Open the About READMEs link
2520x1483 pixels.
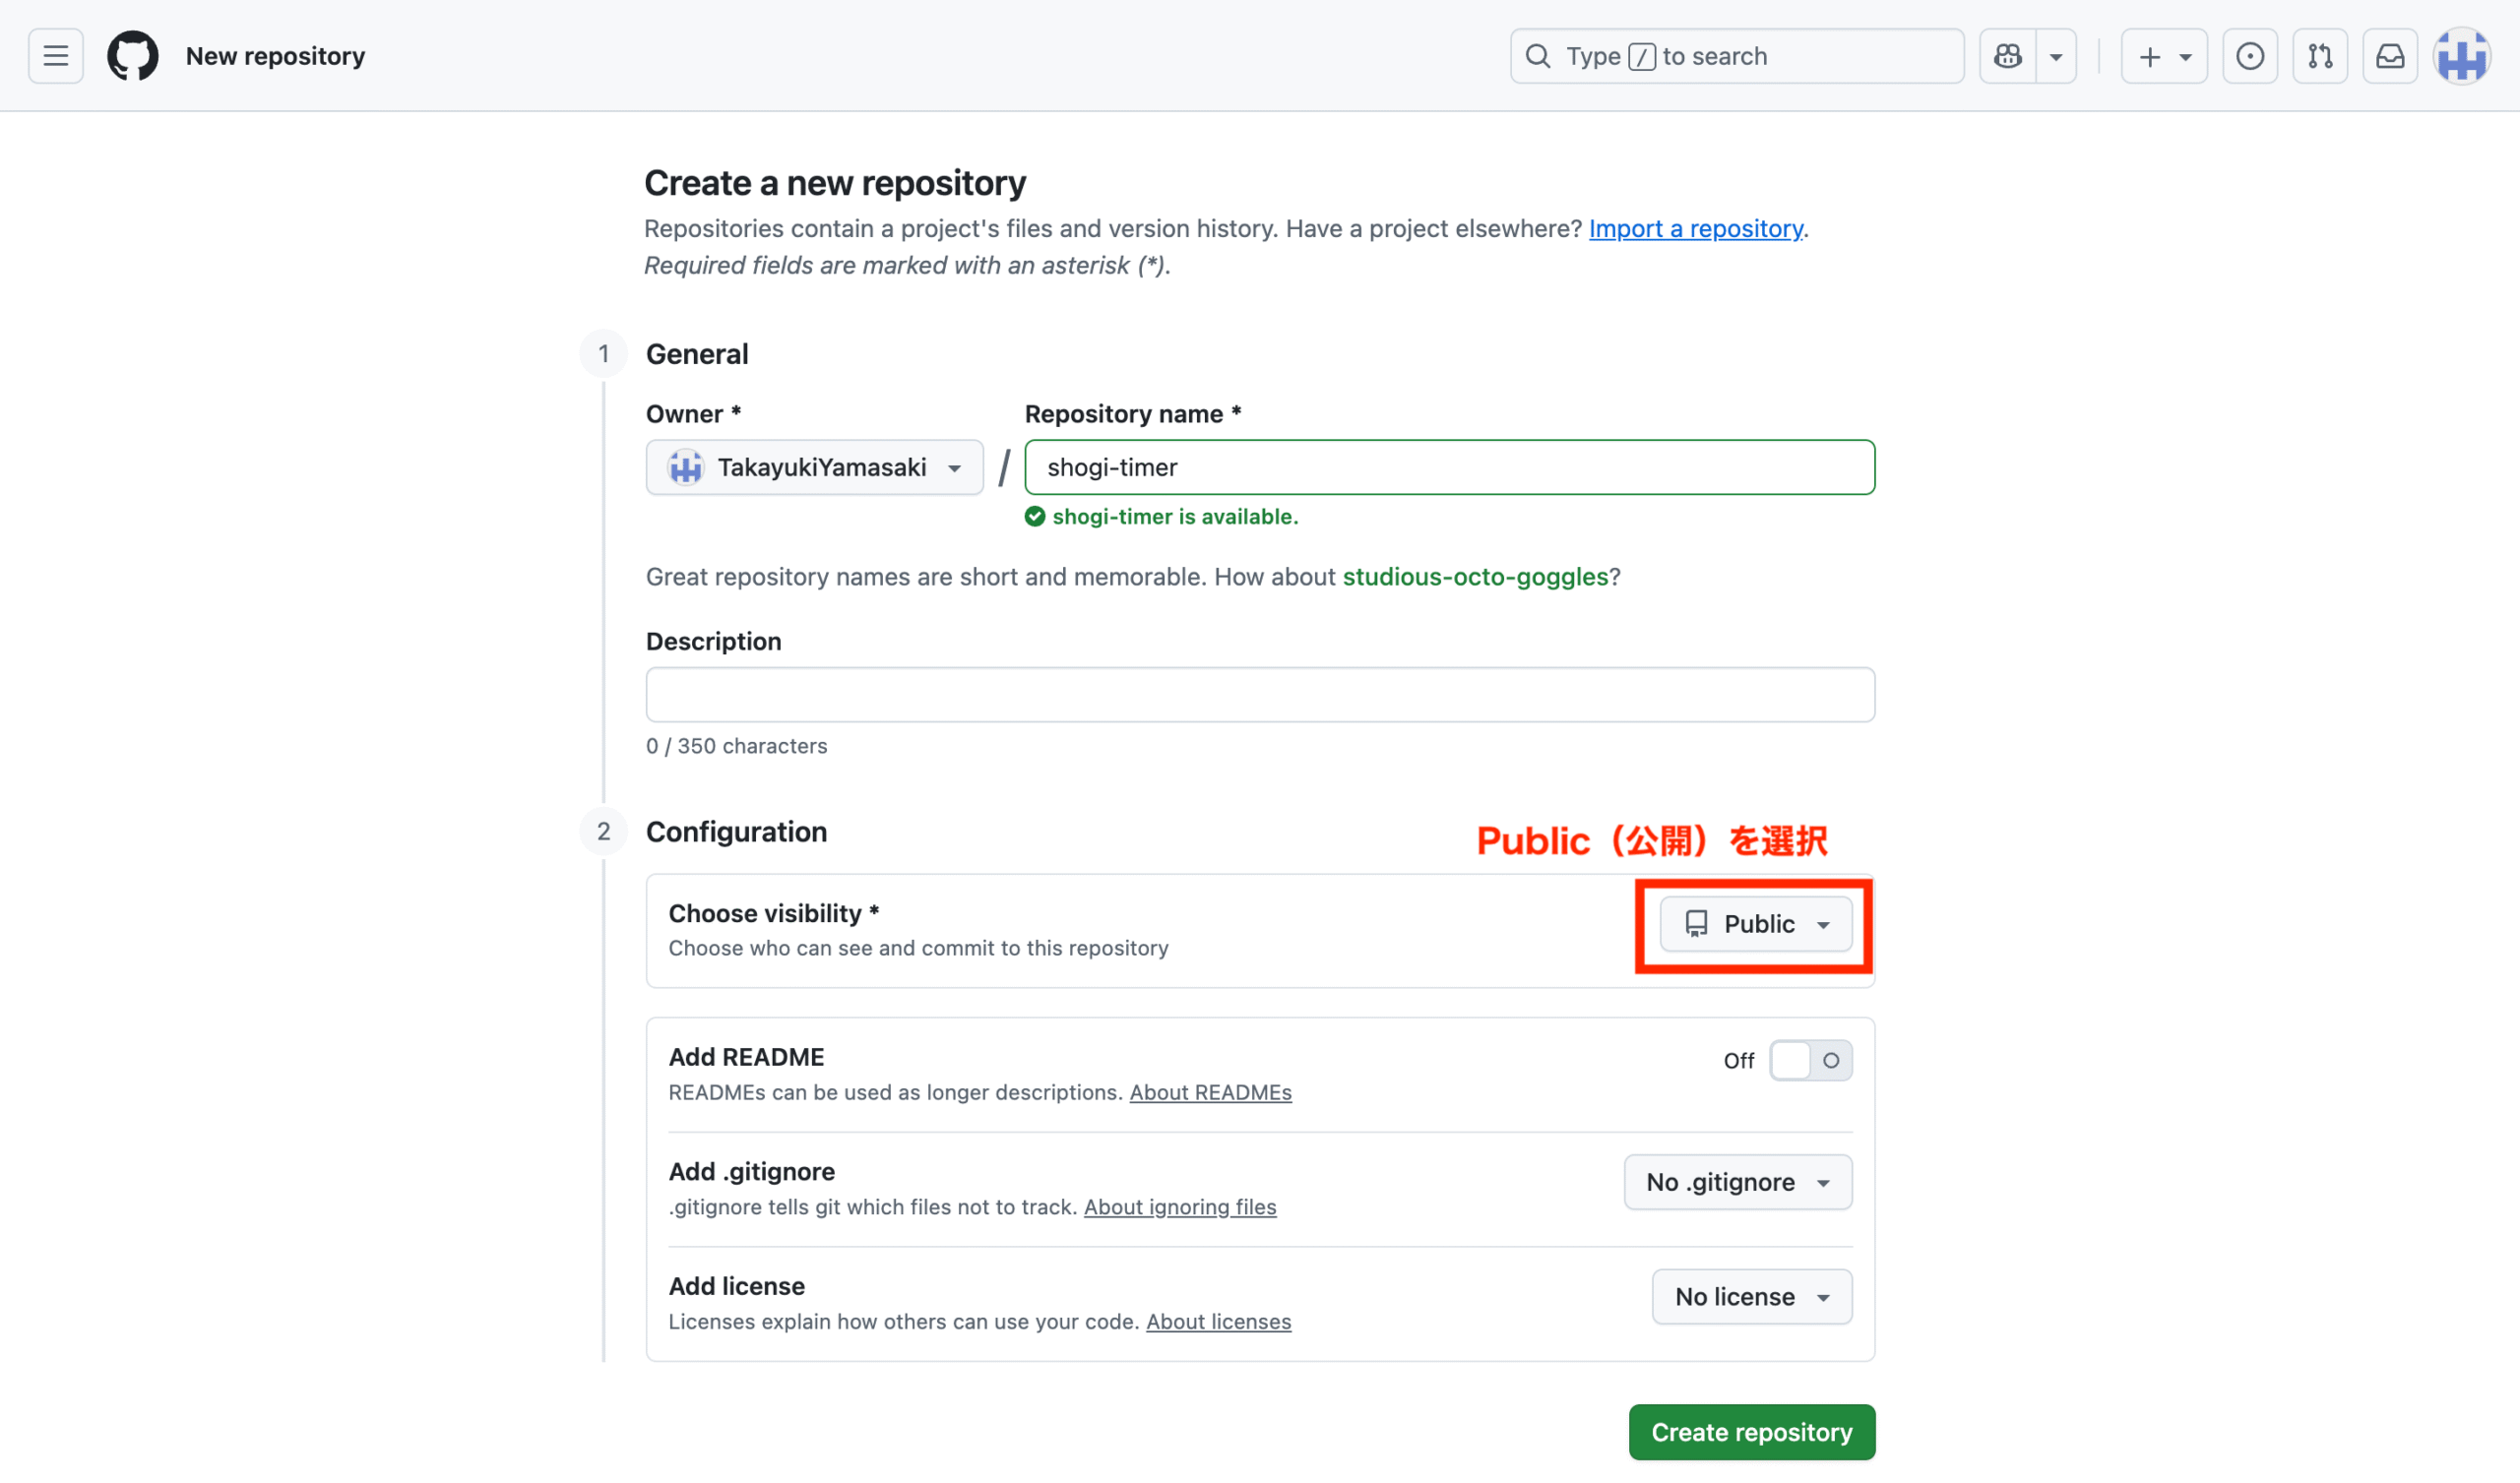1210,1092
